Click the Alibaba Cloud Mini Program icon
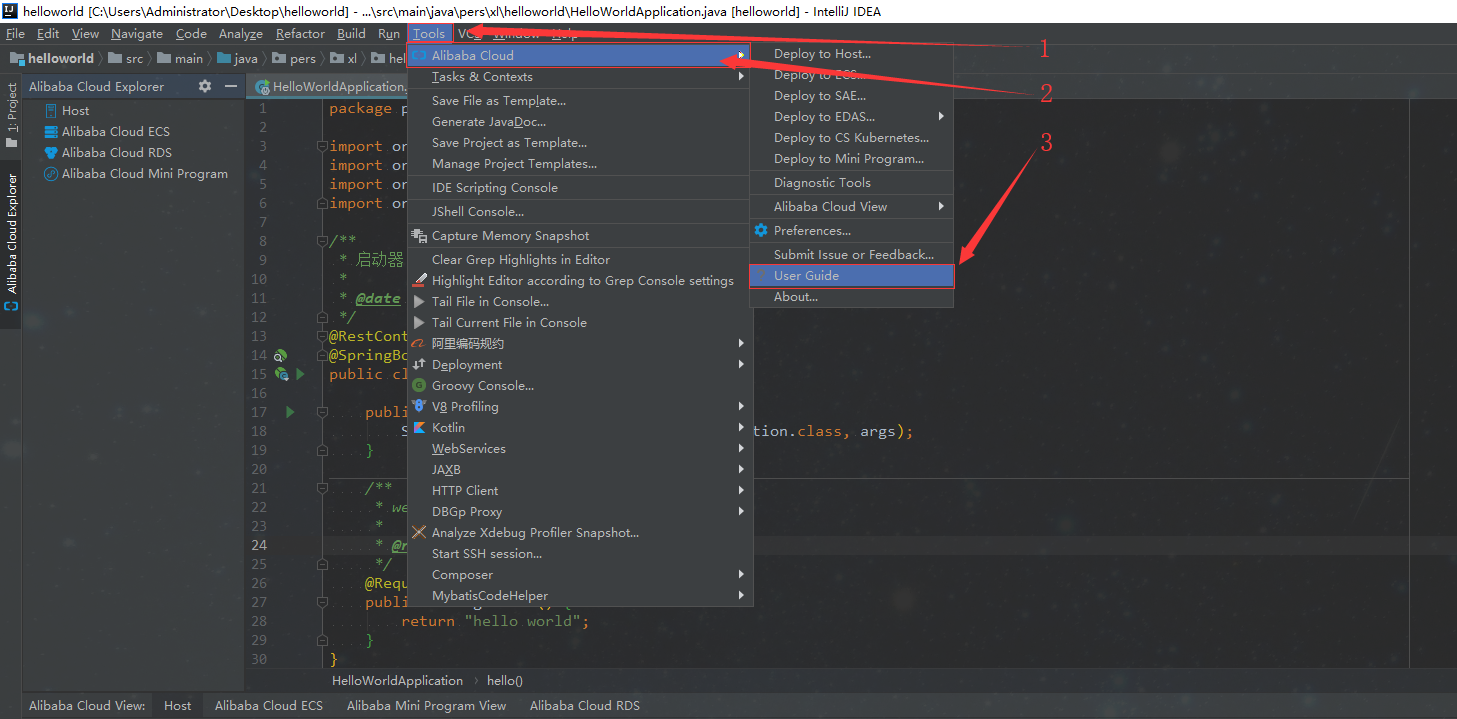Image resolution: width=1457 pixels, height=719 pixels. 51,173
